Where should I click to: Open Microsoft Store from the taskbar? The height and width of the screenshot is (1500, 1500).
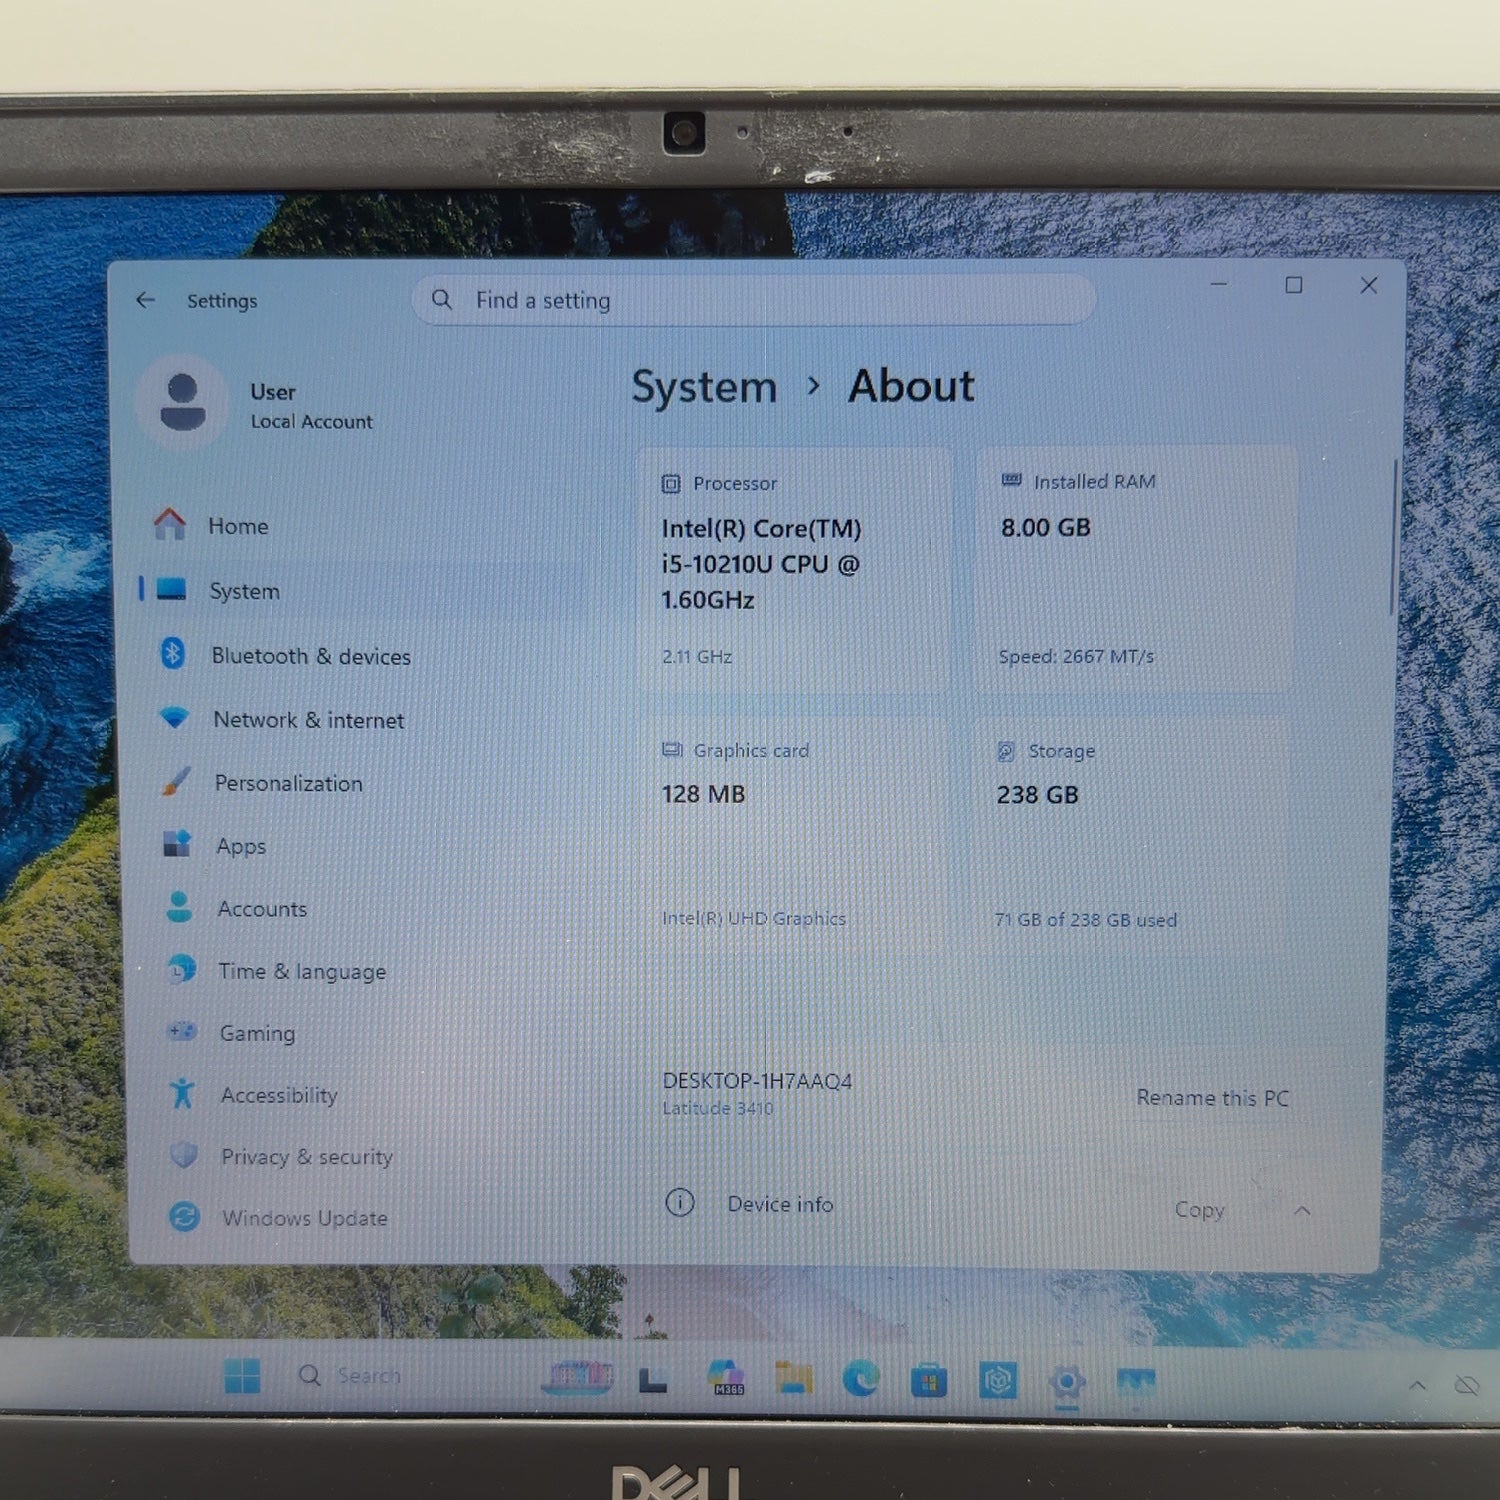(929, 1381)
